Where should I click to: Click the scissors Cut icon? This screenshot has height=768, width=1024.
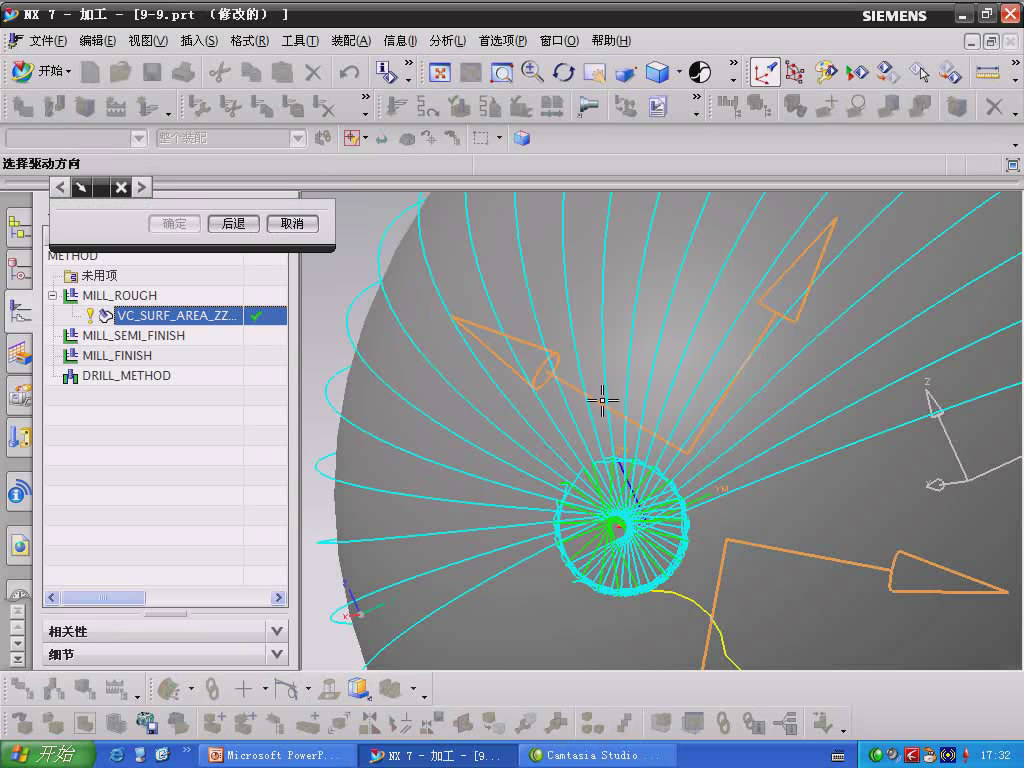pos(220,72)
